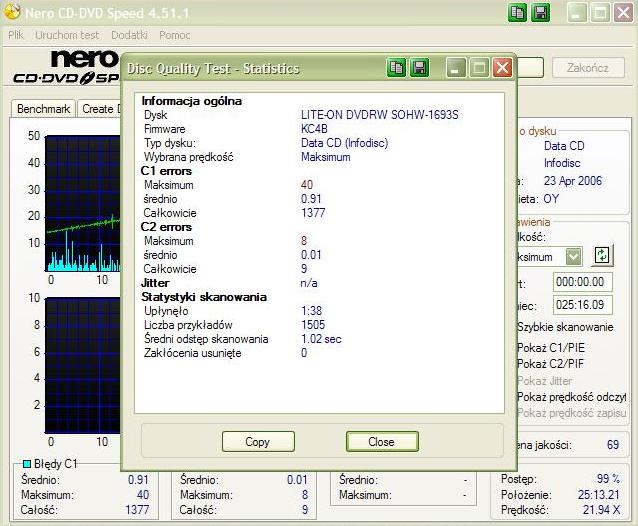Click the copy icon in main Nero window title bar

pyautogui.click(x=518, y=13)
